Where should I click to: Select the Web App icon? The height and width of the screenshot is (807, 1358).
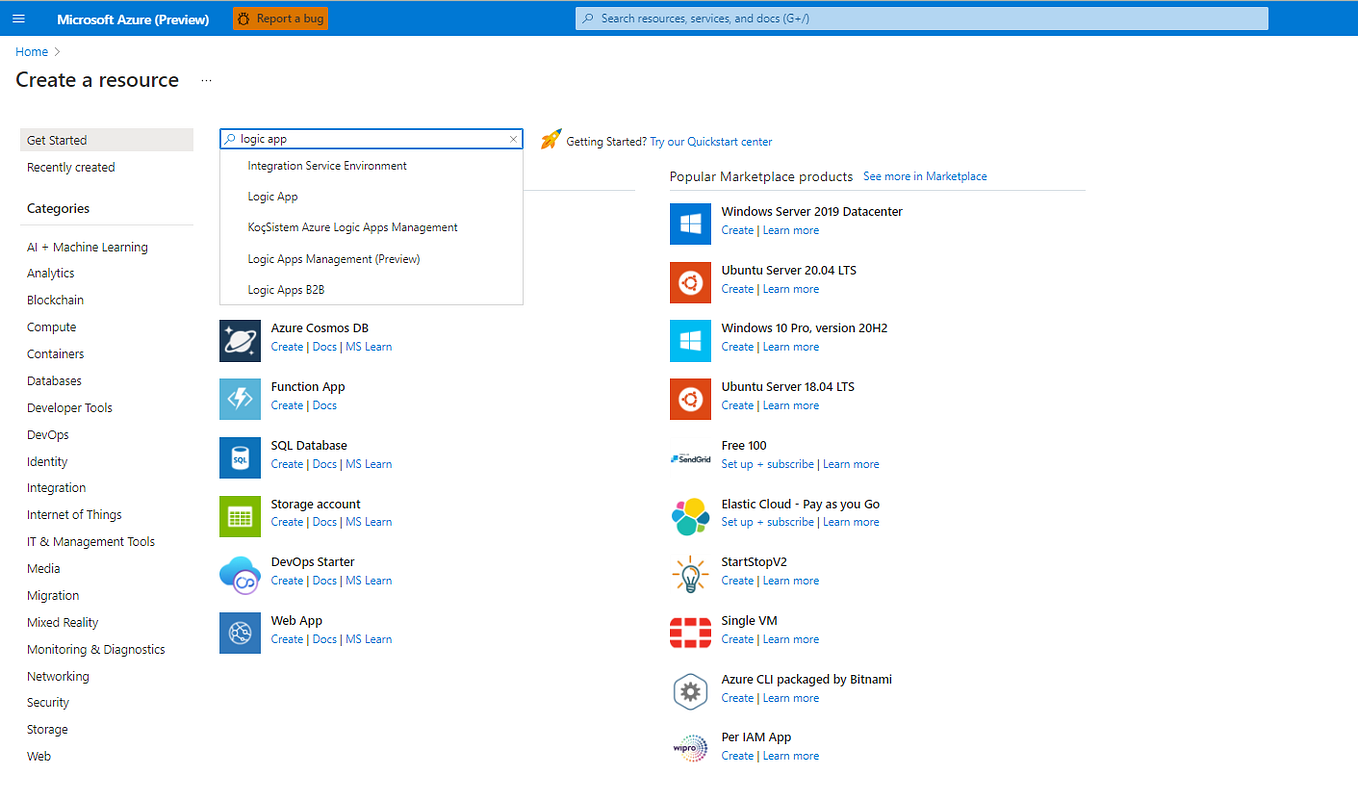[240, 632]
